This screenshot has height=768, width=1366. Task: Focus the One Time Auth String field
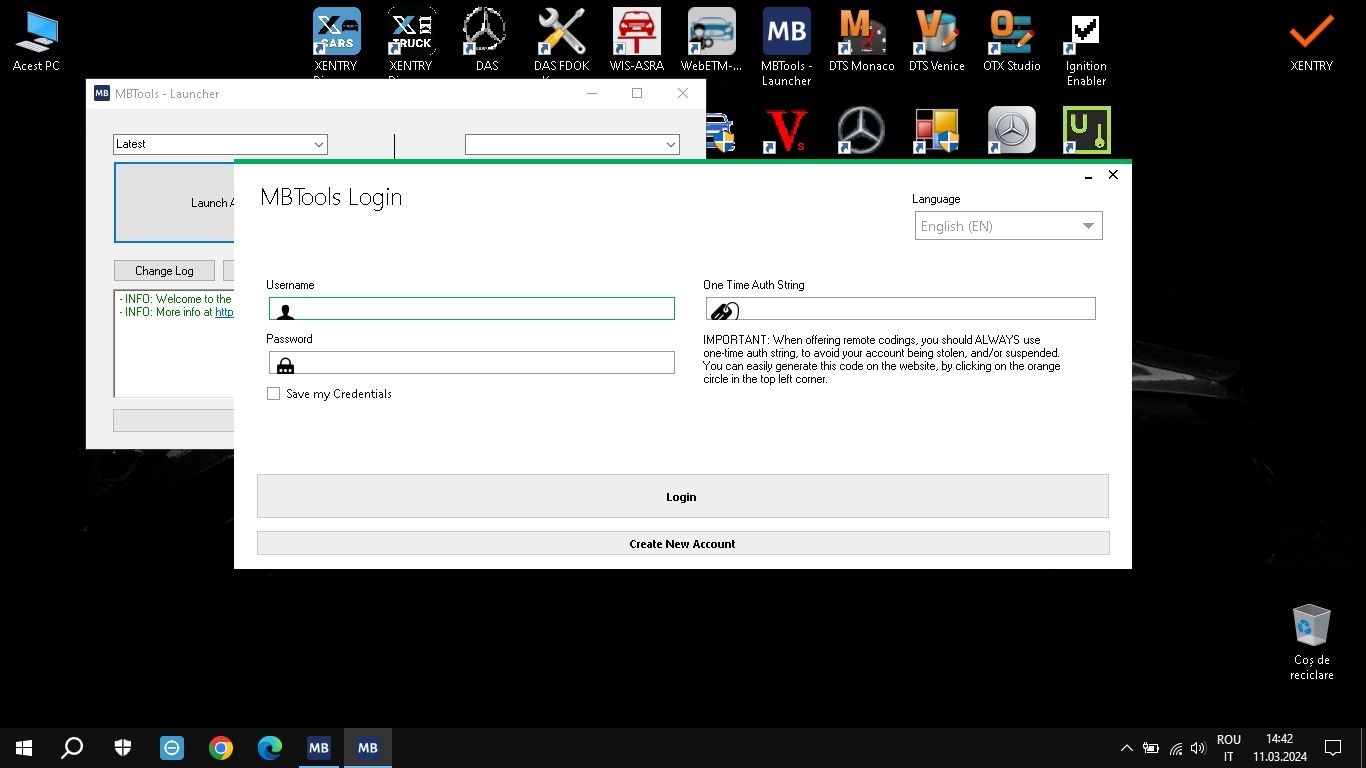[900, 308]
